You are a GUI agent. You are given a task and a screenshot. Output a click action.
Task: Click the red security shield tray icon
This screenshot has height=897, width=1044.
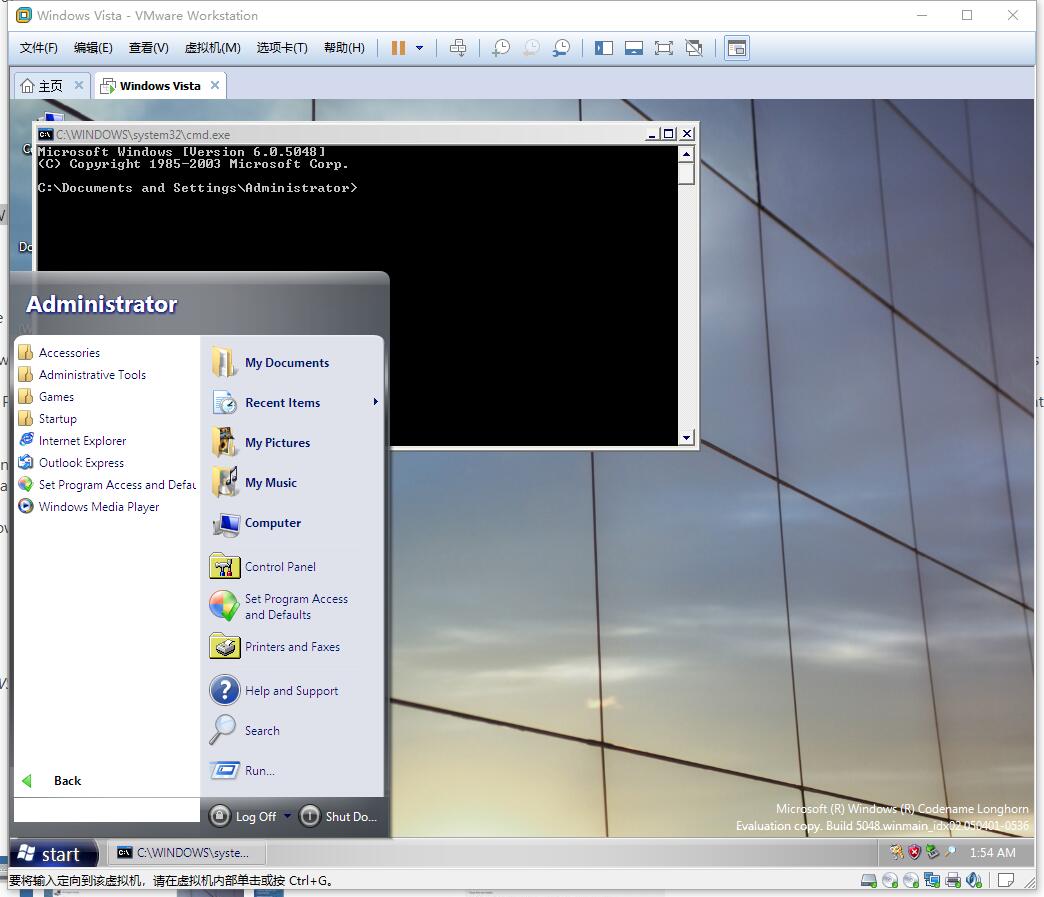(x=914, y=852)
